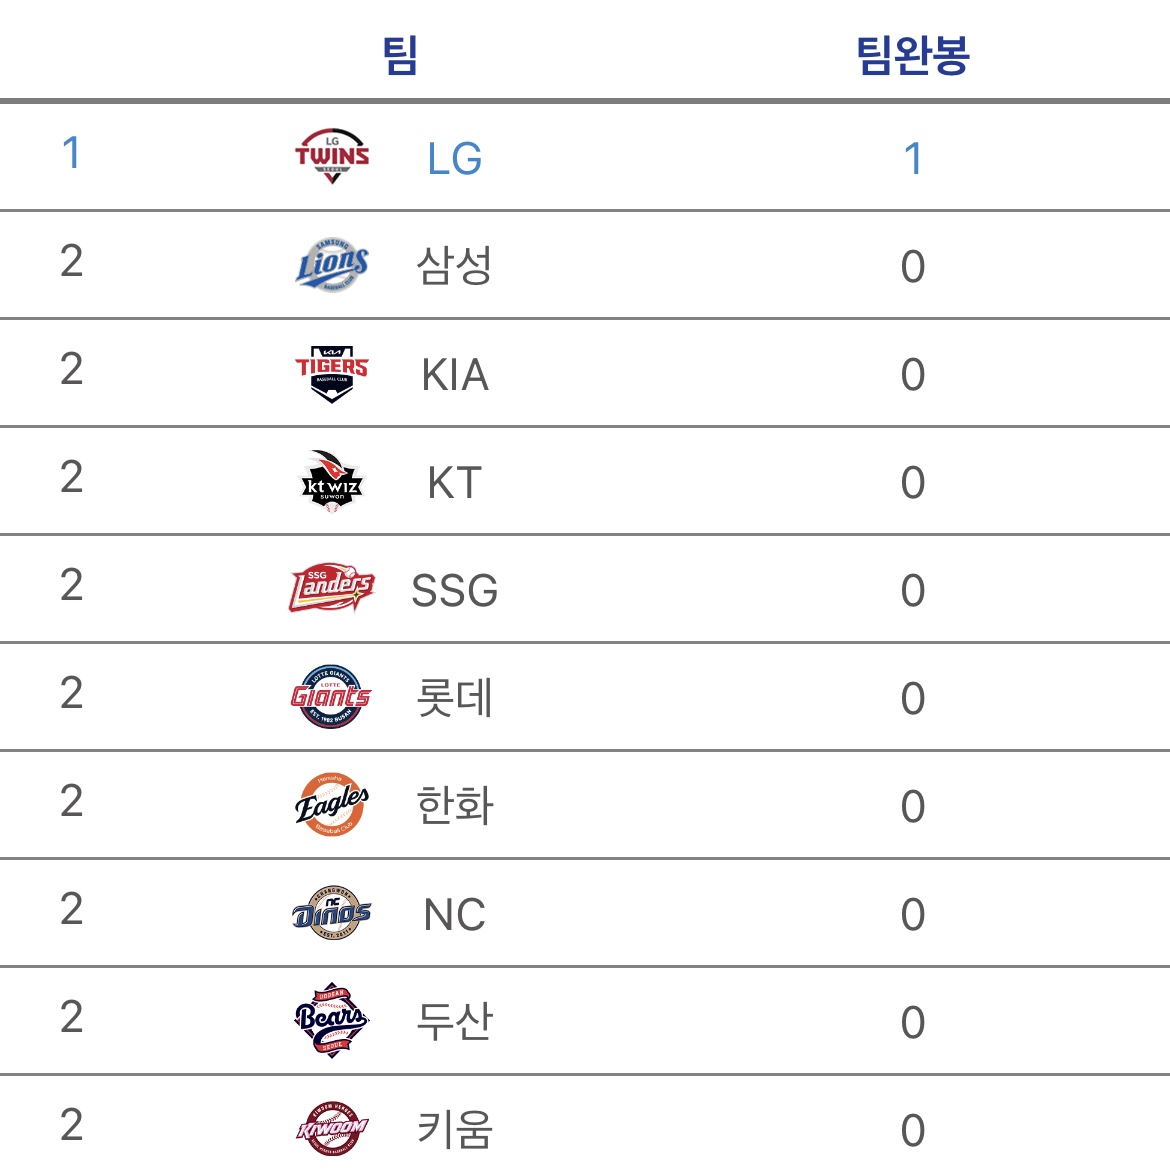The width and height of the screenshot is (1170, 1170).
Task: Click the Hanwha Eagles logo
Action: coord(332,805)
